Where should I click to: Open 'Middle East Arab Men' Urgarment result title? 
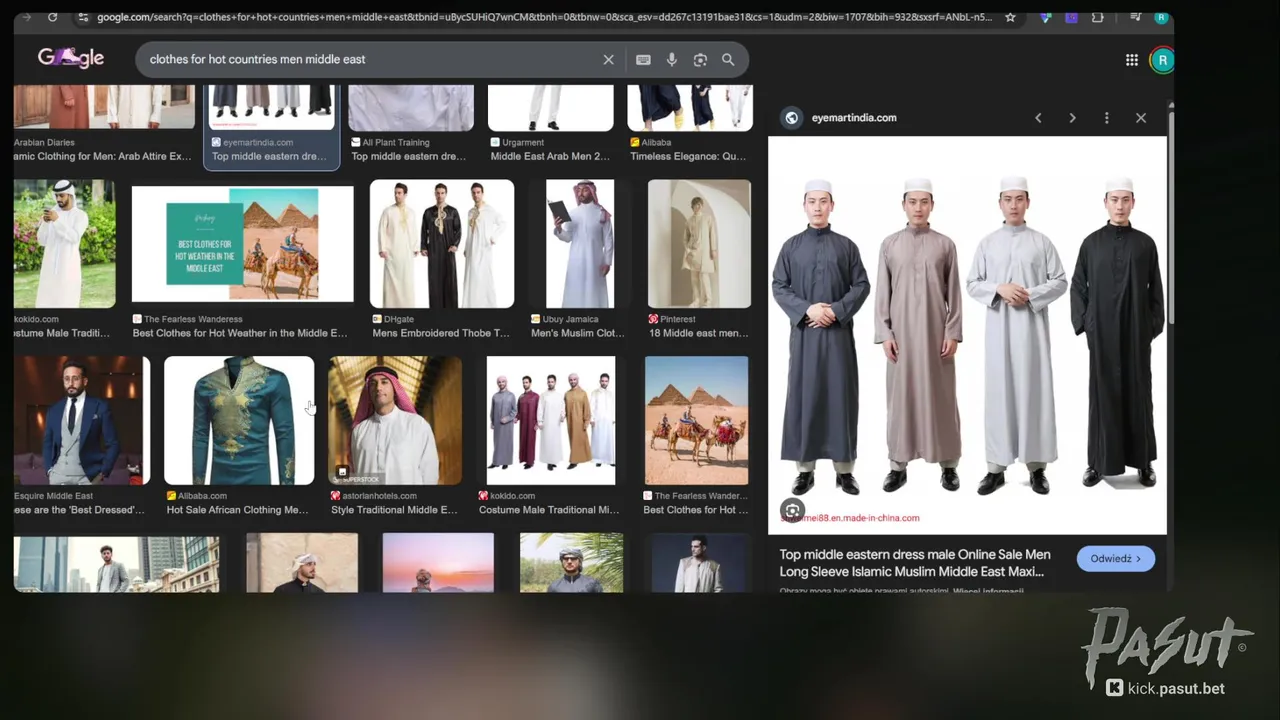(x=550, y=157)
